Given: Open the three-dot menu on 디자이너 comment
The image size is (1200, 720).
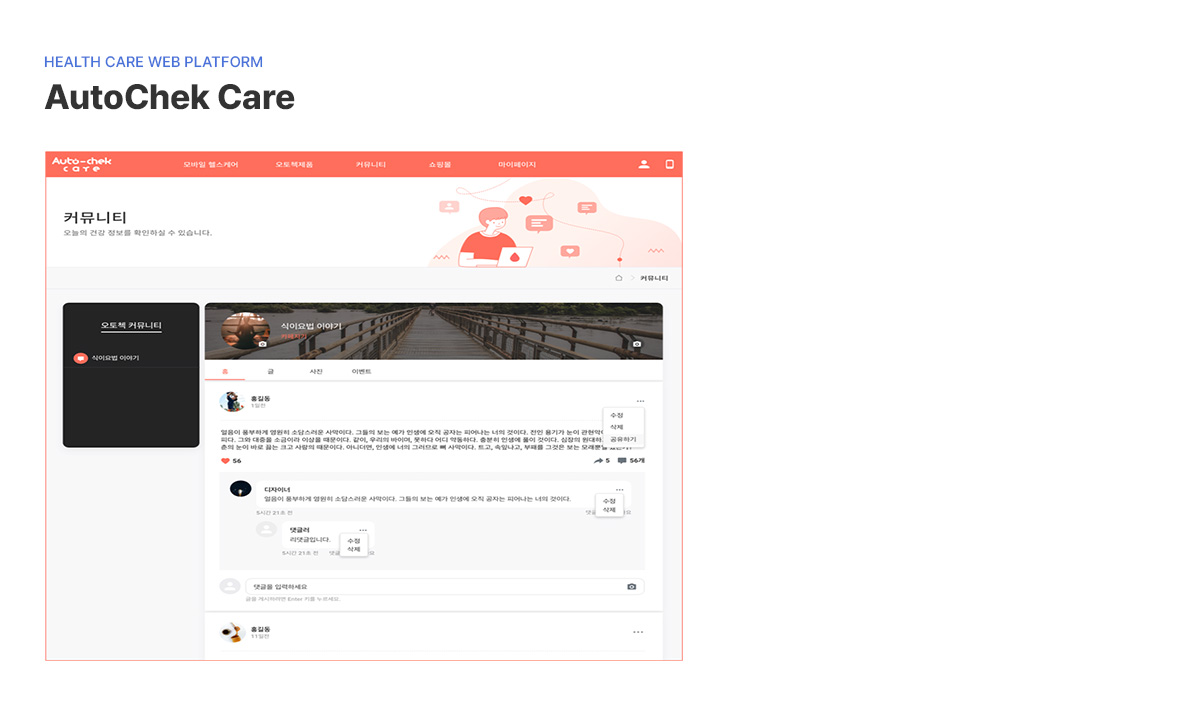Looking at the screenshot, I should (x=619, y=490).
